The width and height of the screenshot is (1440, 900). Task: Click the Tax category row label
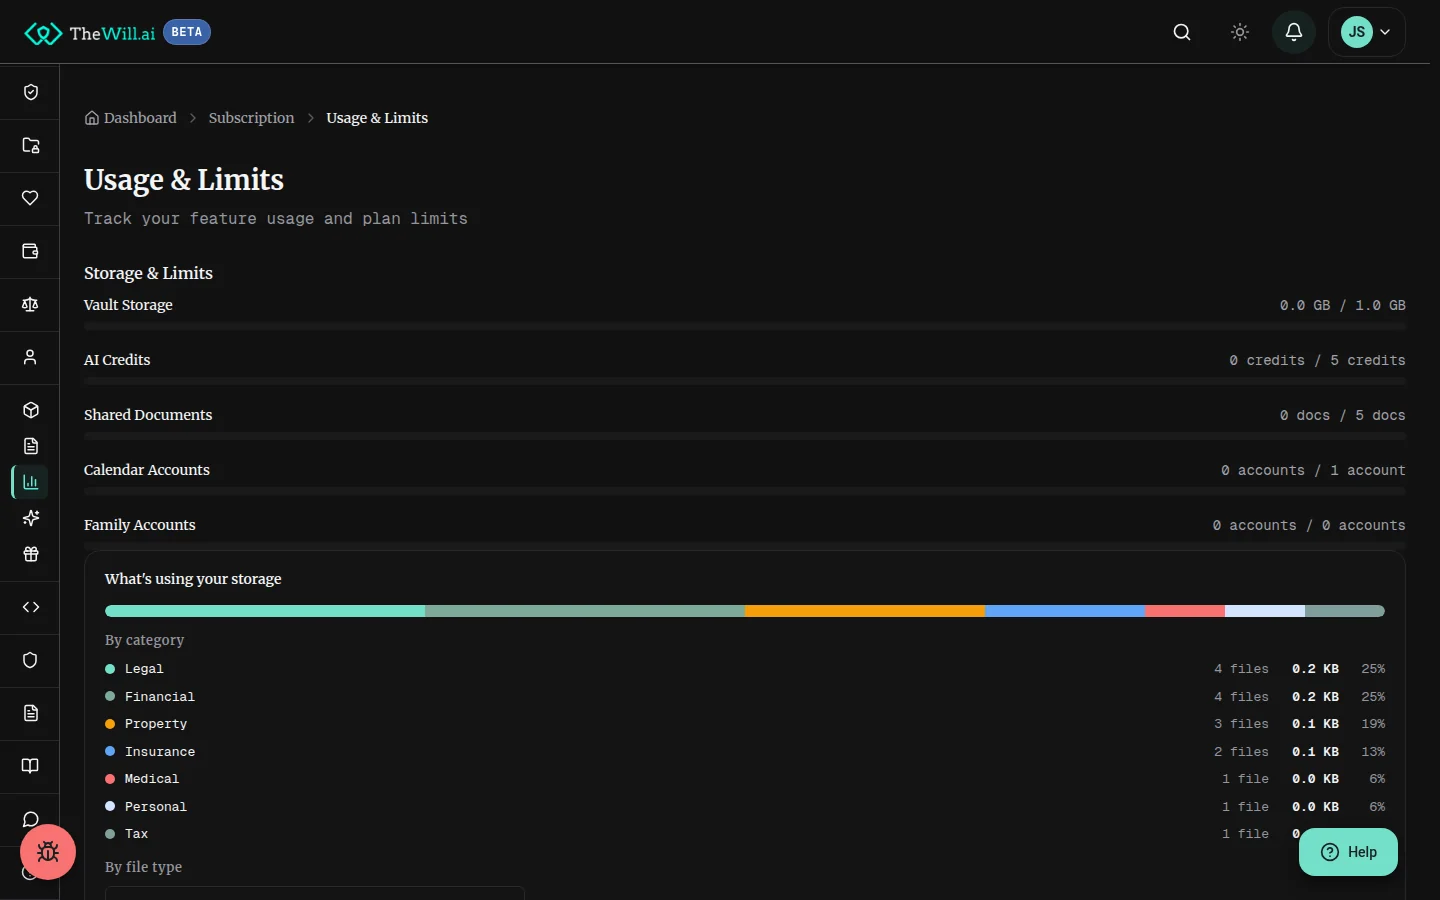[x=136, y=834]
